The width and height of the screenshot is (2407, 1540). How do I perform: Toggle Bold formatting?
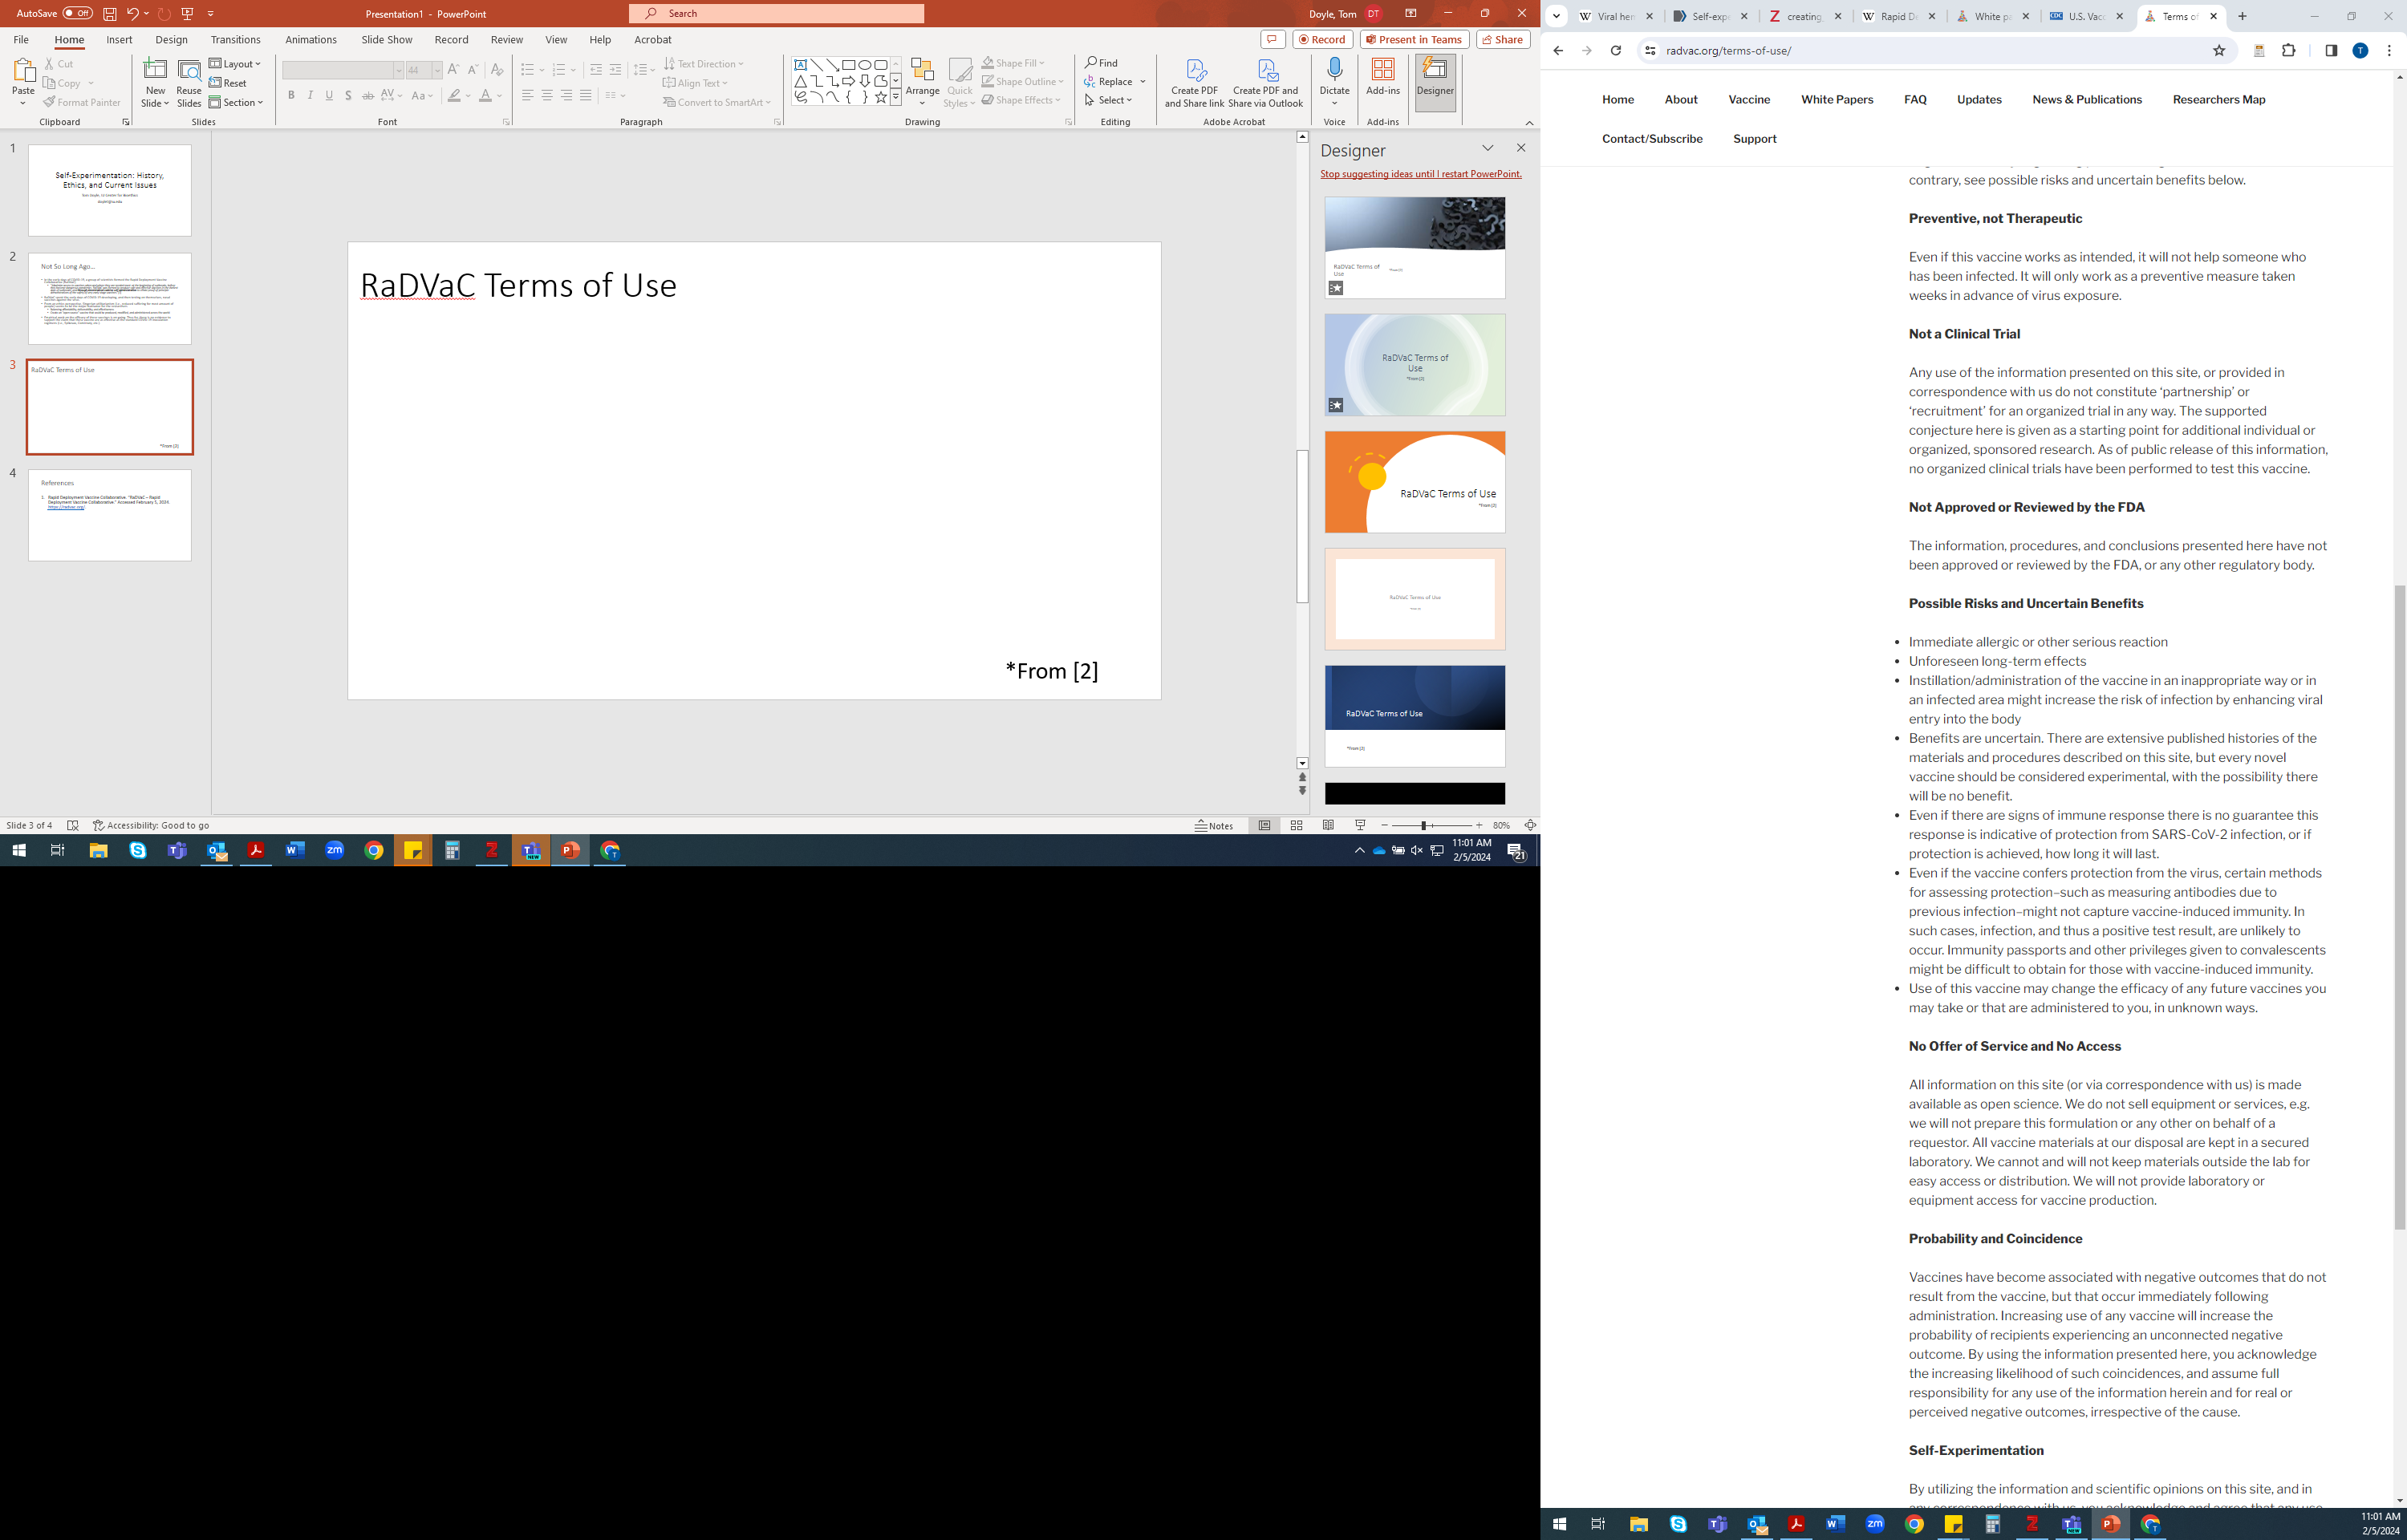[x=291, y=96]
